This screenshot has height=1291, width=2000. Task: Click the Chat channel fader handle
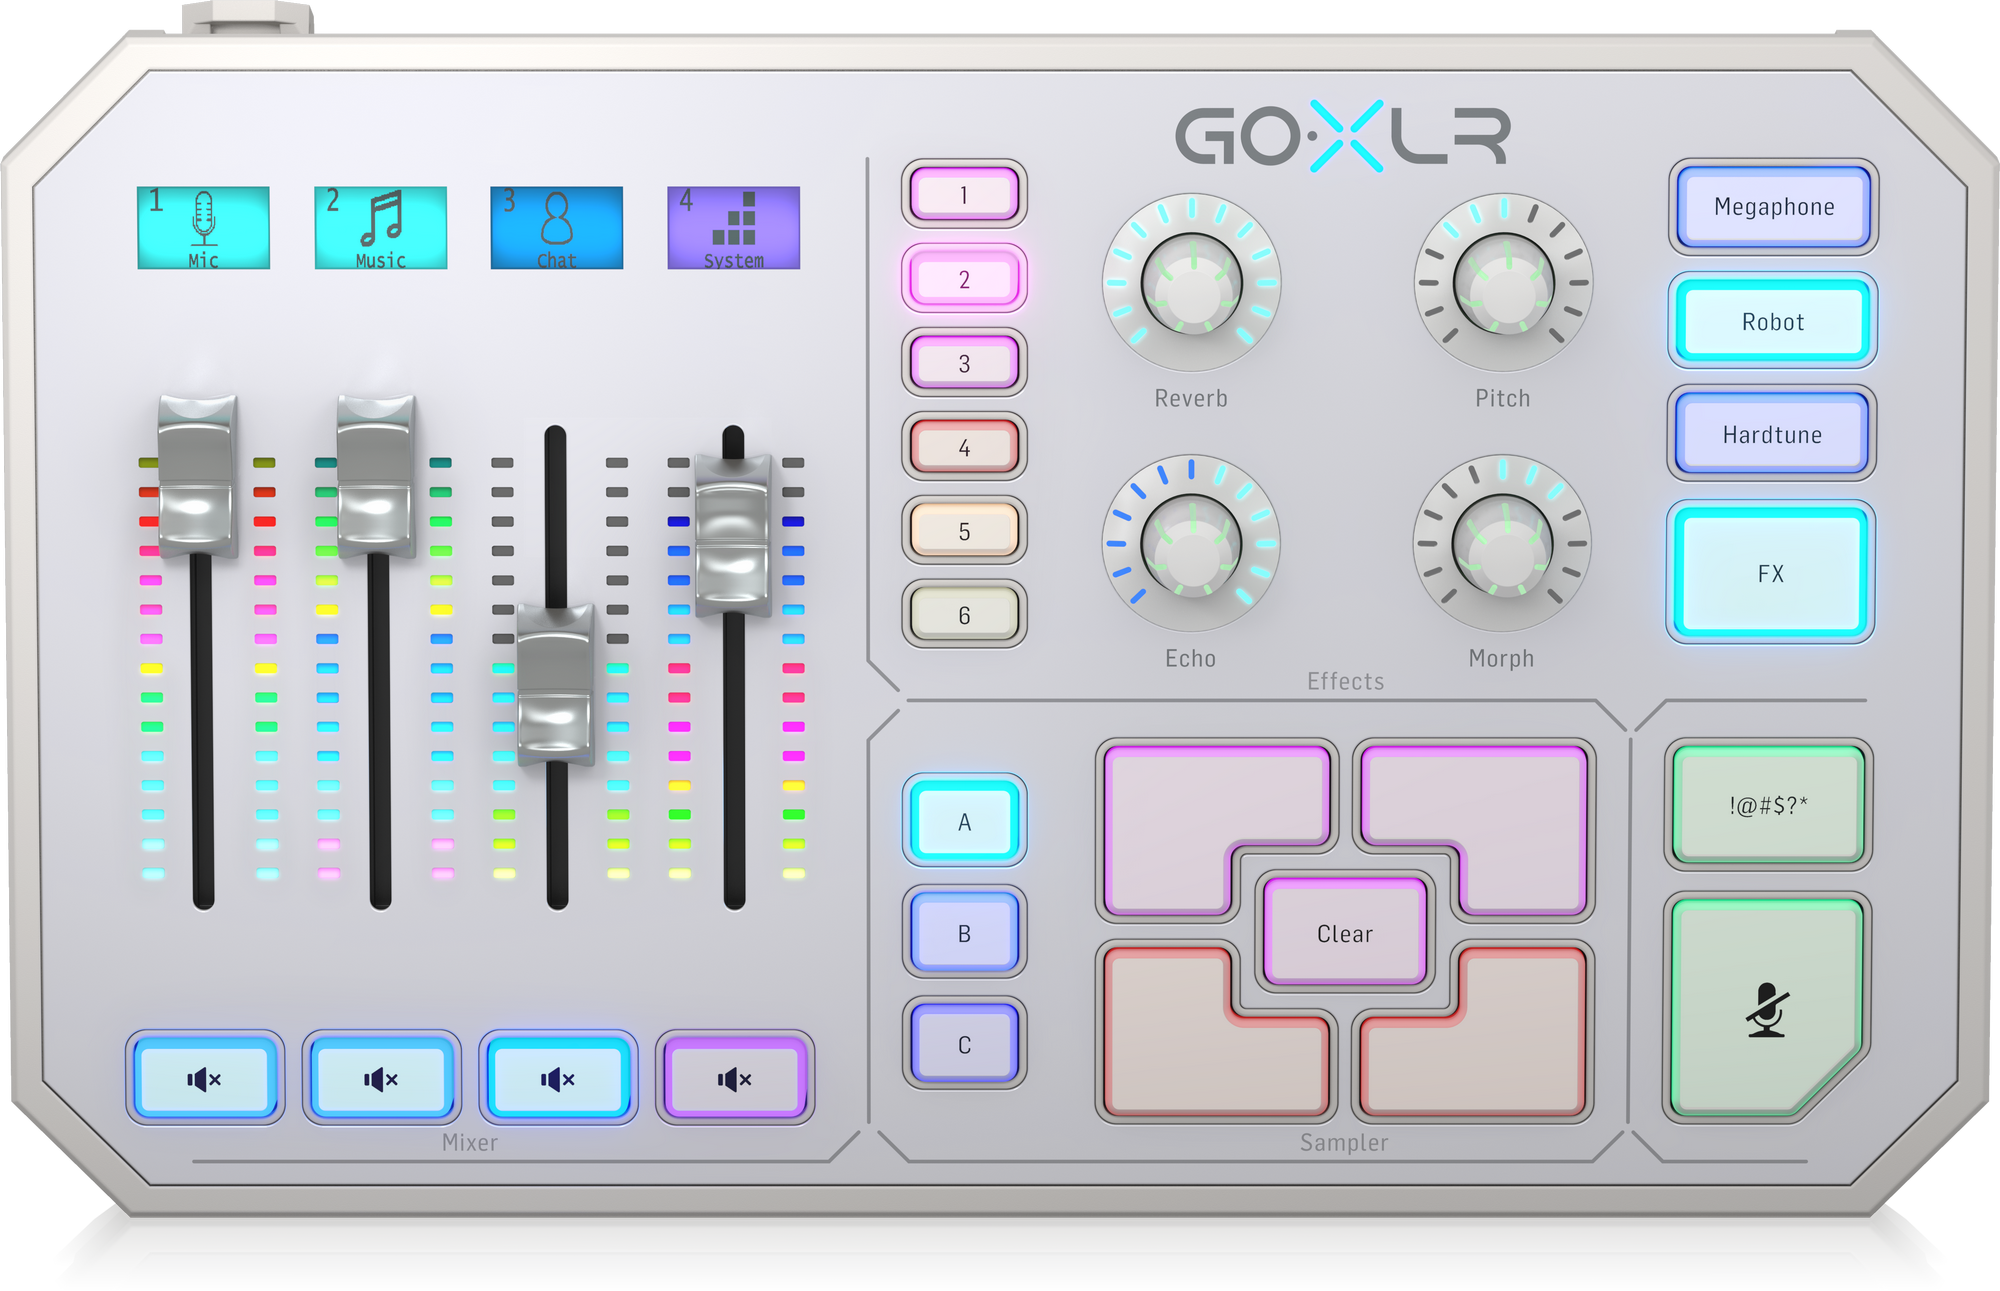click(x=555, y=685)
